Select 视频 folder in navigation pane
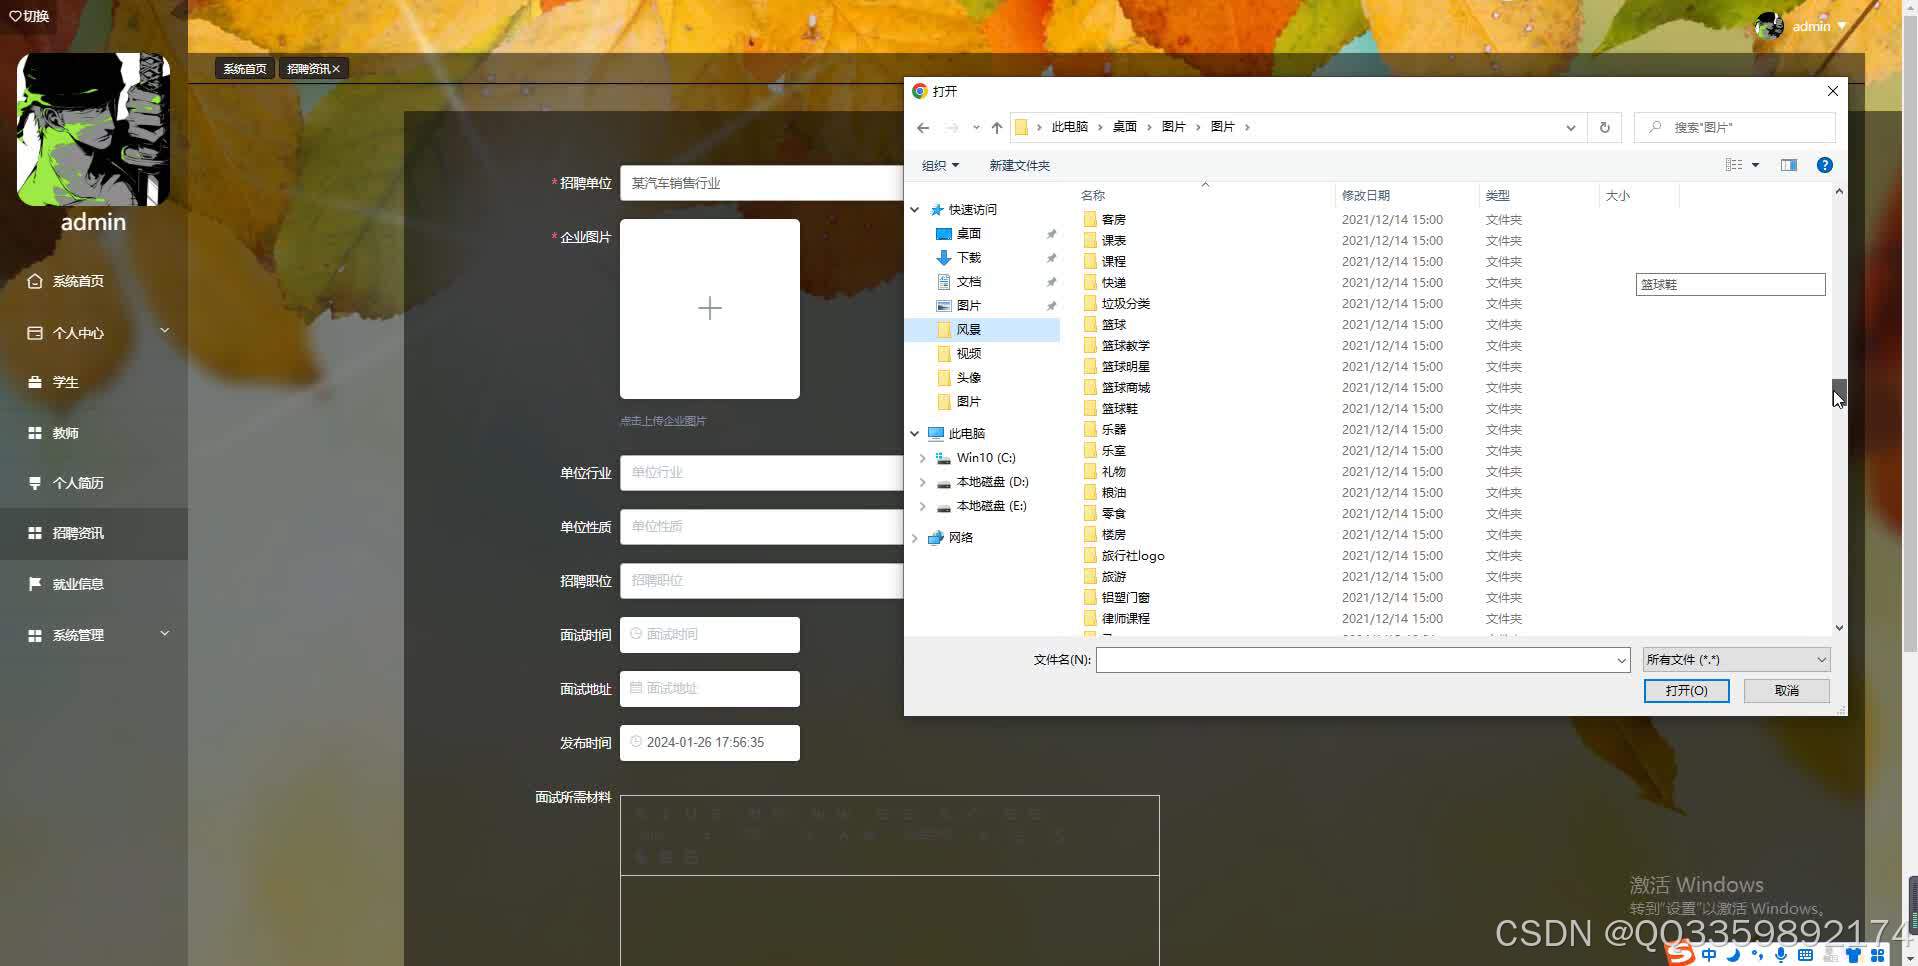Image resolution: width=1918 pixels, height=966 pixels. (x=968, y=354)
